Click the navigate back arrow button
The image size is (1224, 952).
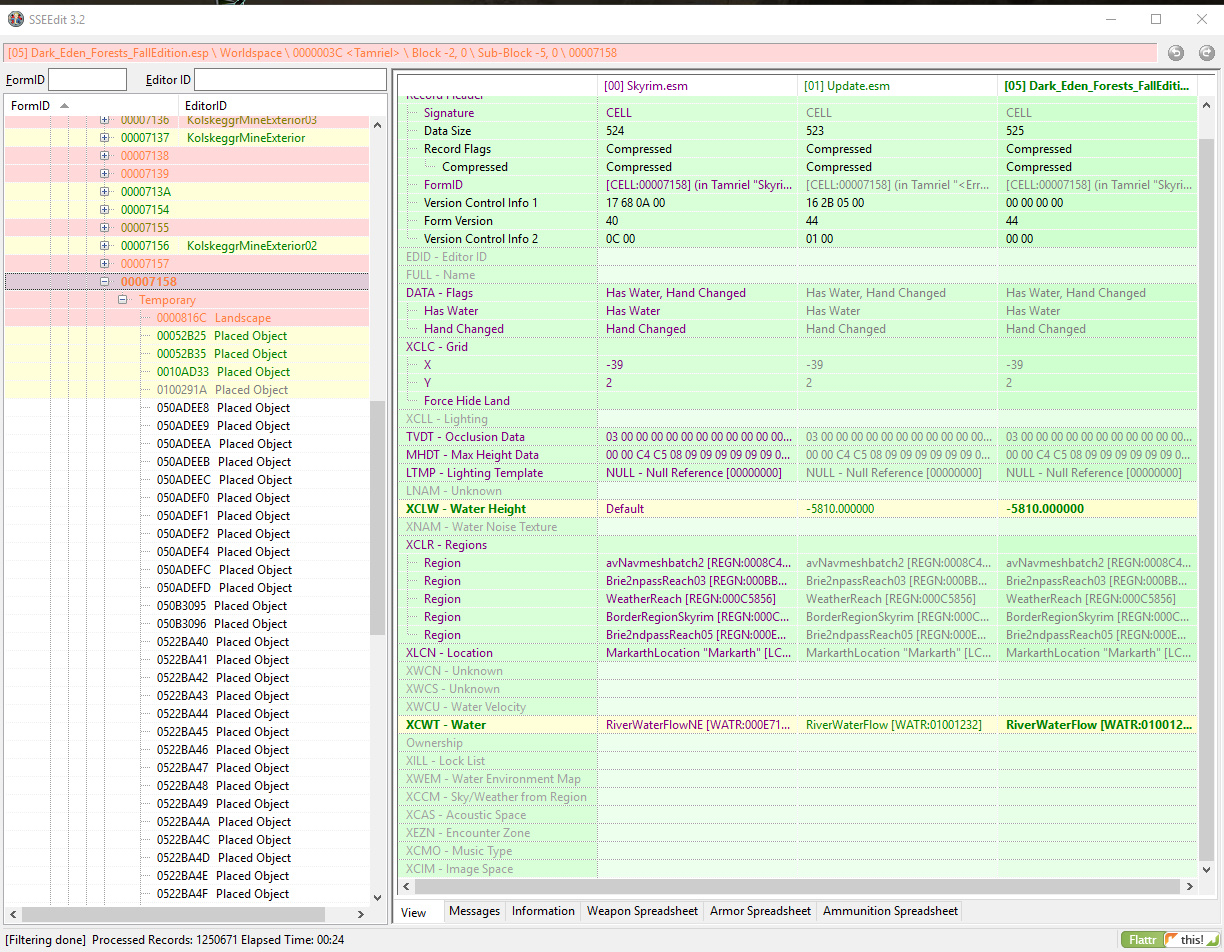pos(1176,53)
